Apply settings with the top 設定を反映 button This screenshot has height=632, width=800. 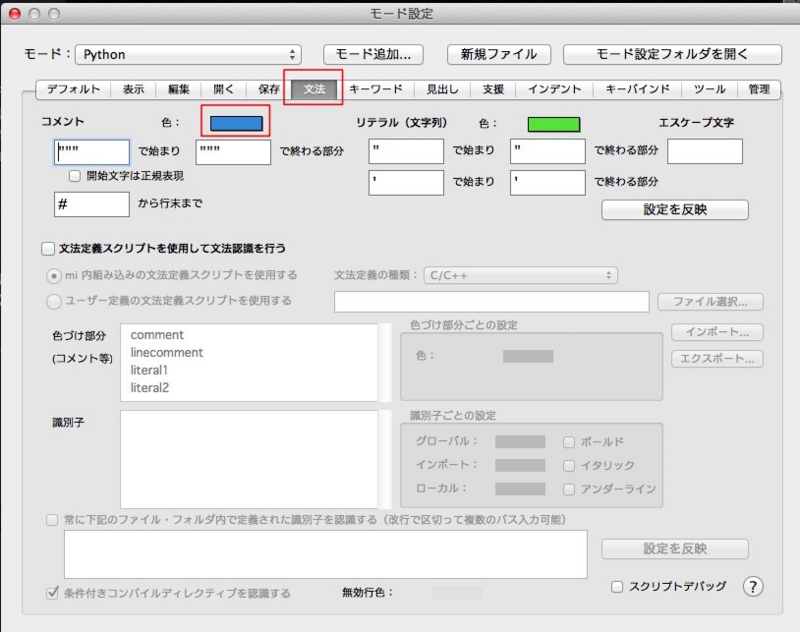click(674, 210)
